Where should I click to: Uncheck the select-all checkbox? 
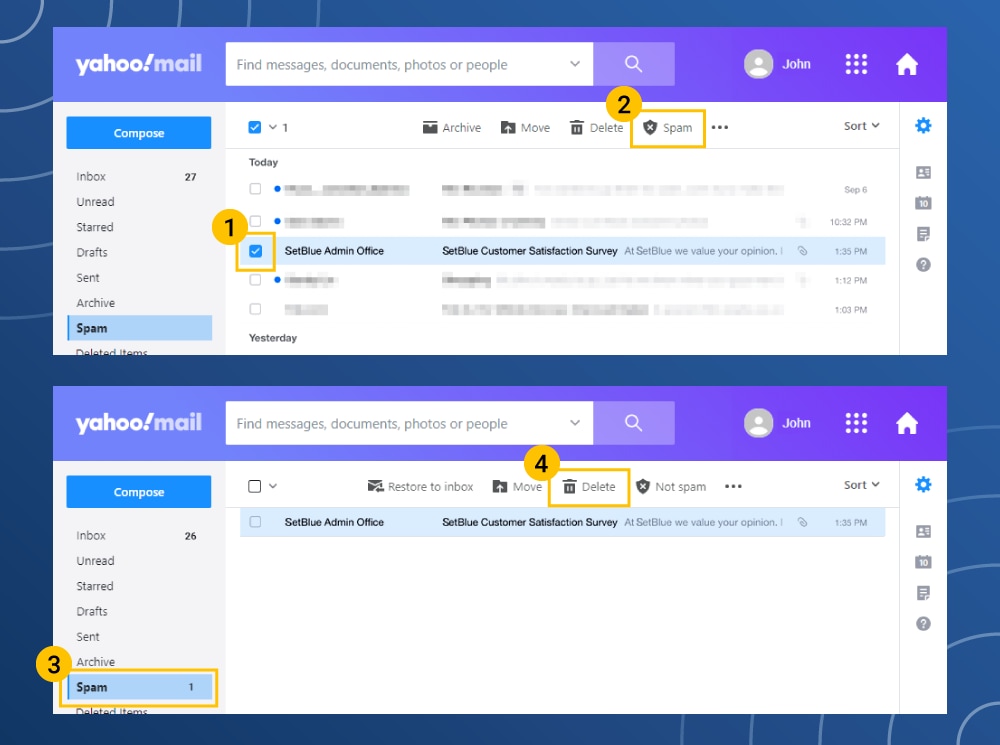(x=254, y=127)
